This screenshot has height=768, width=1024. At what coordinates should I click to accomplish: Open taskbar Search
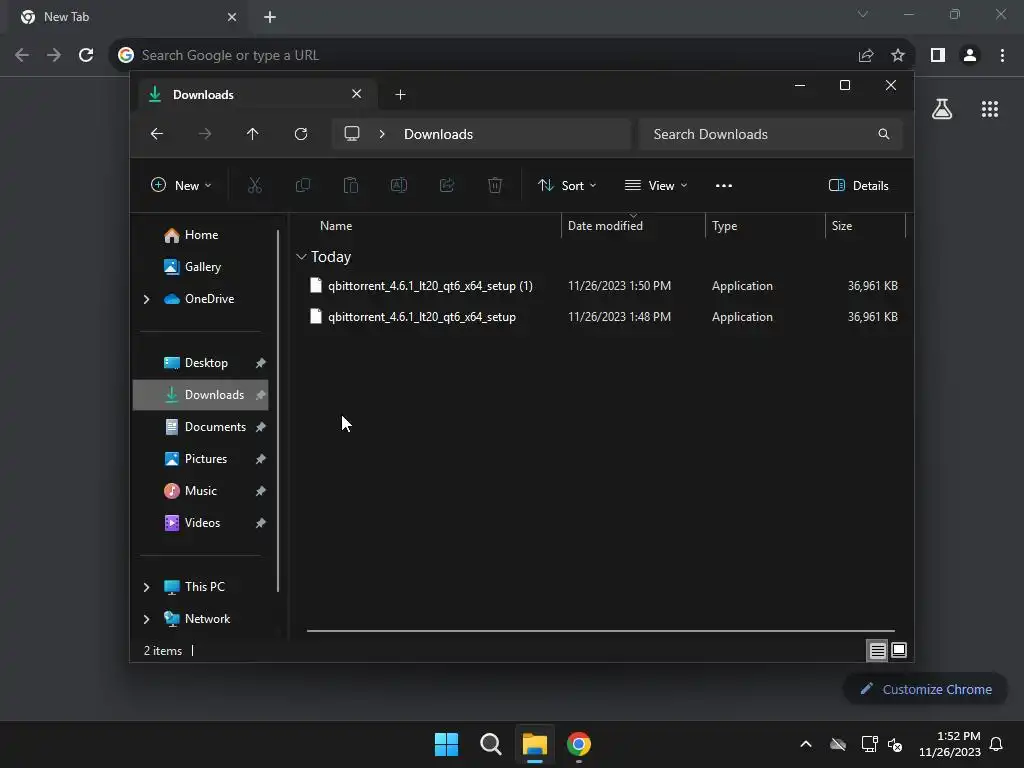click(490, 744)
